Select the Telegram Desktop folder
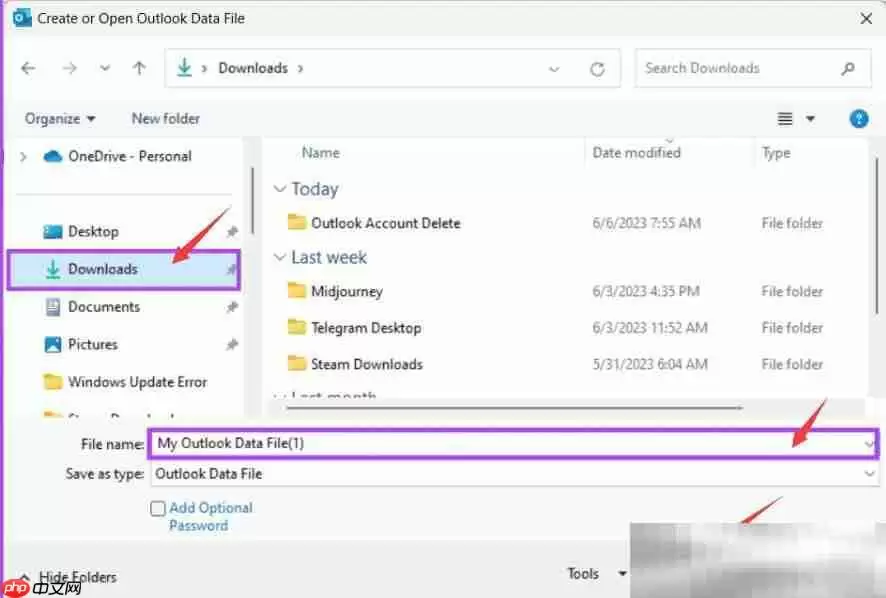 pos(365,328)
